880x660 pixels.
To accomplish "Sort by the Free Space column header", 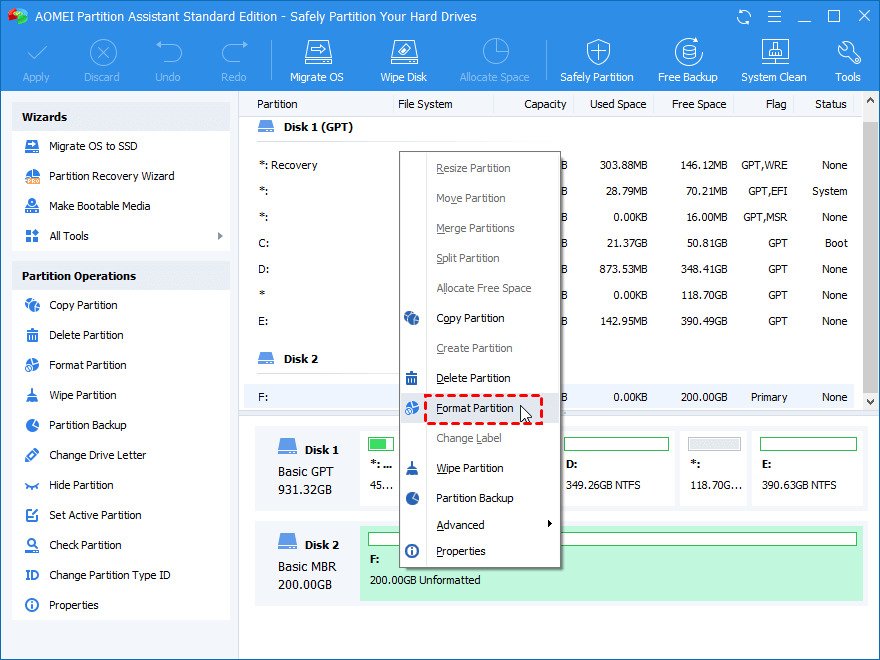I will tap(698, 104).
